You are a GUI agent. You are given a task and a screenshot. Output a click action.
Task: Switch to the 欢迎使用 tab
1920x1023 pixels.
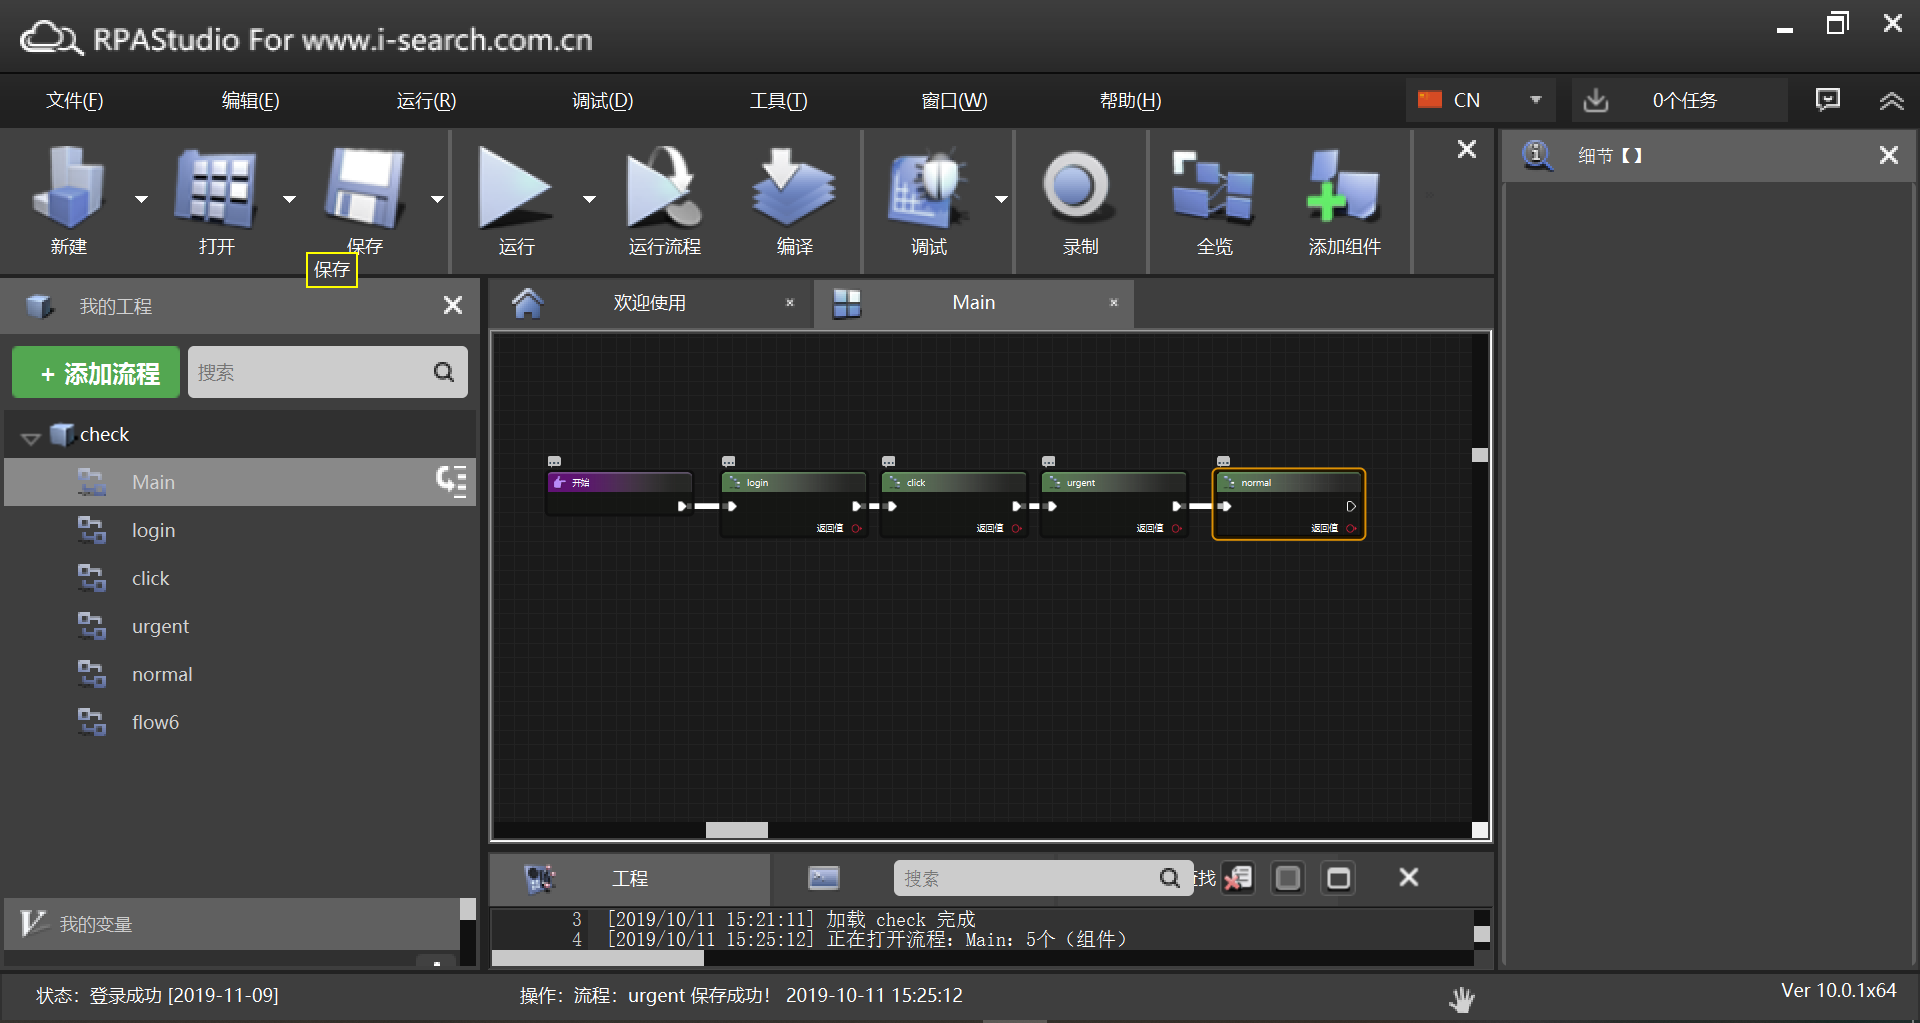pyautogui.click(x=650, y=303)
